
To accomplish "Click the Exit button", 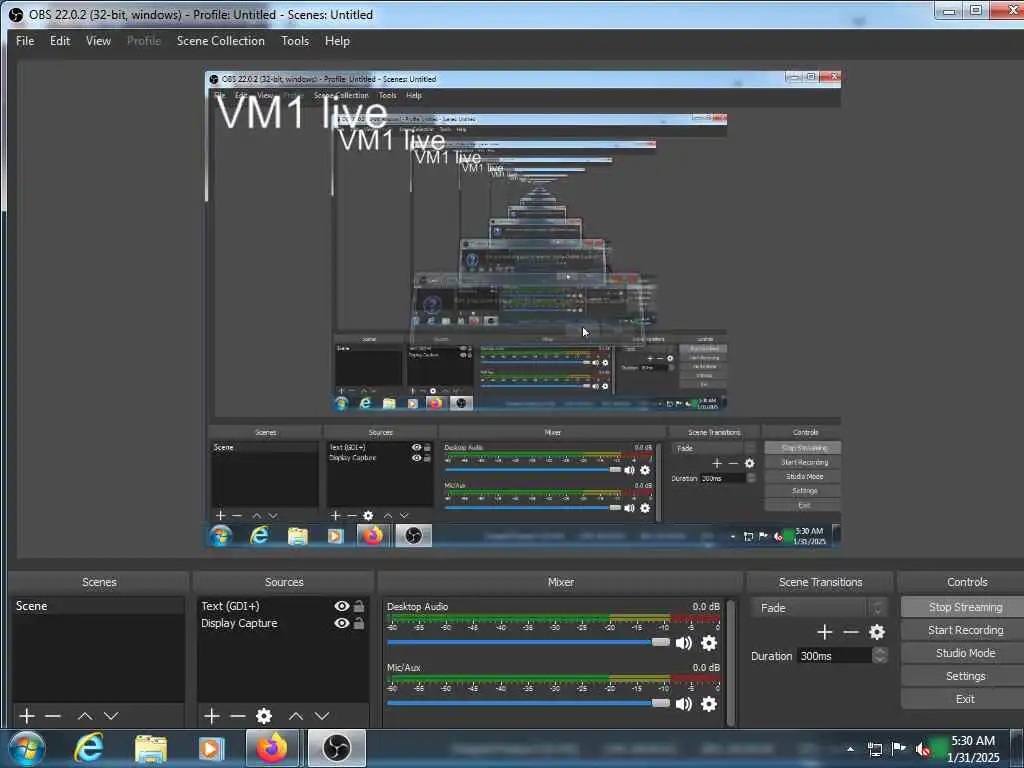I will click(x=965, y=699).
